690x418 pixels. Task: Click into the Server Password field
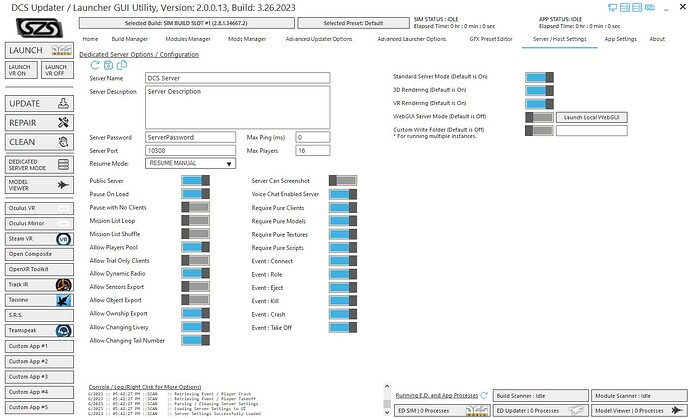pyautogui.click(x=191, y=137)
